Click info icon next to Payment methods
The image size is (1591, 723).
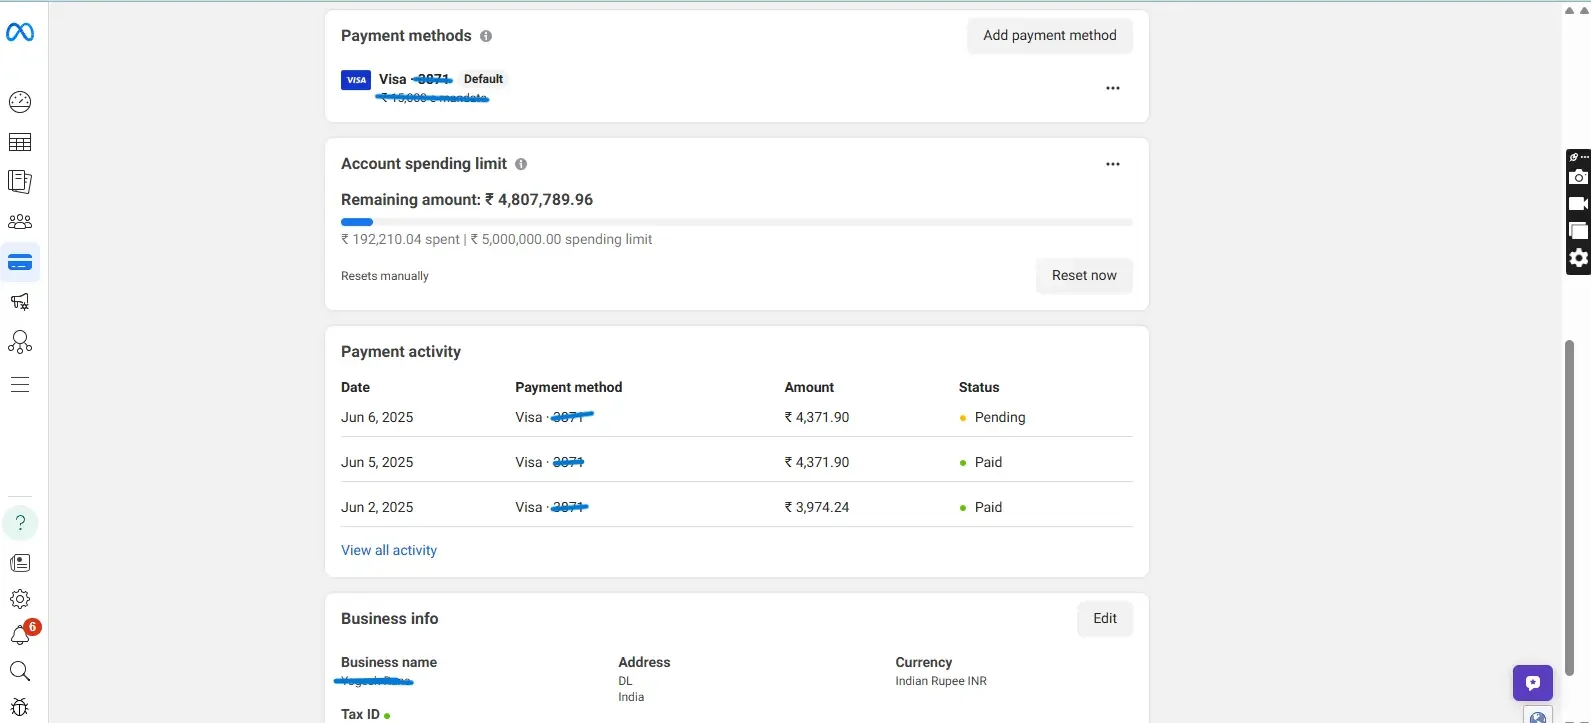[486, 36]
